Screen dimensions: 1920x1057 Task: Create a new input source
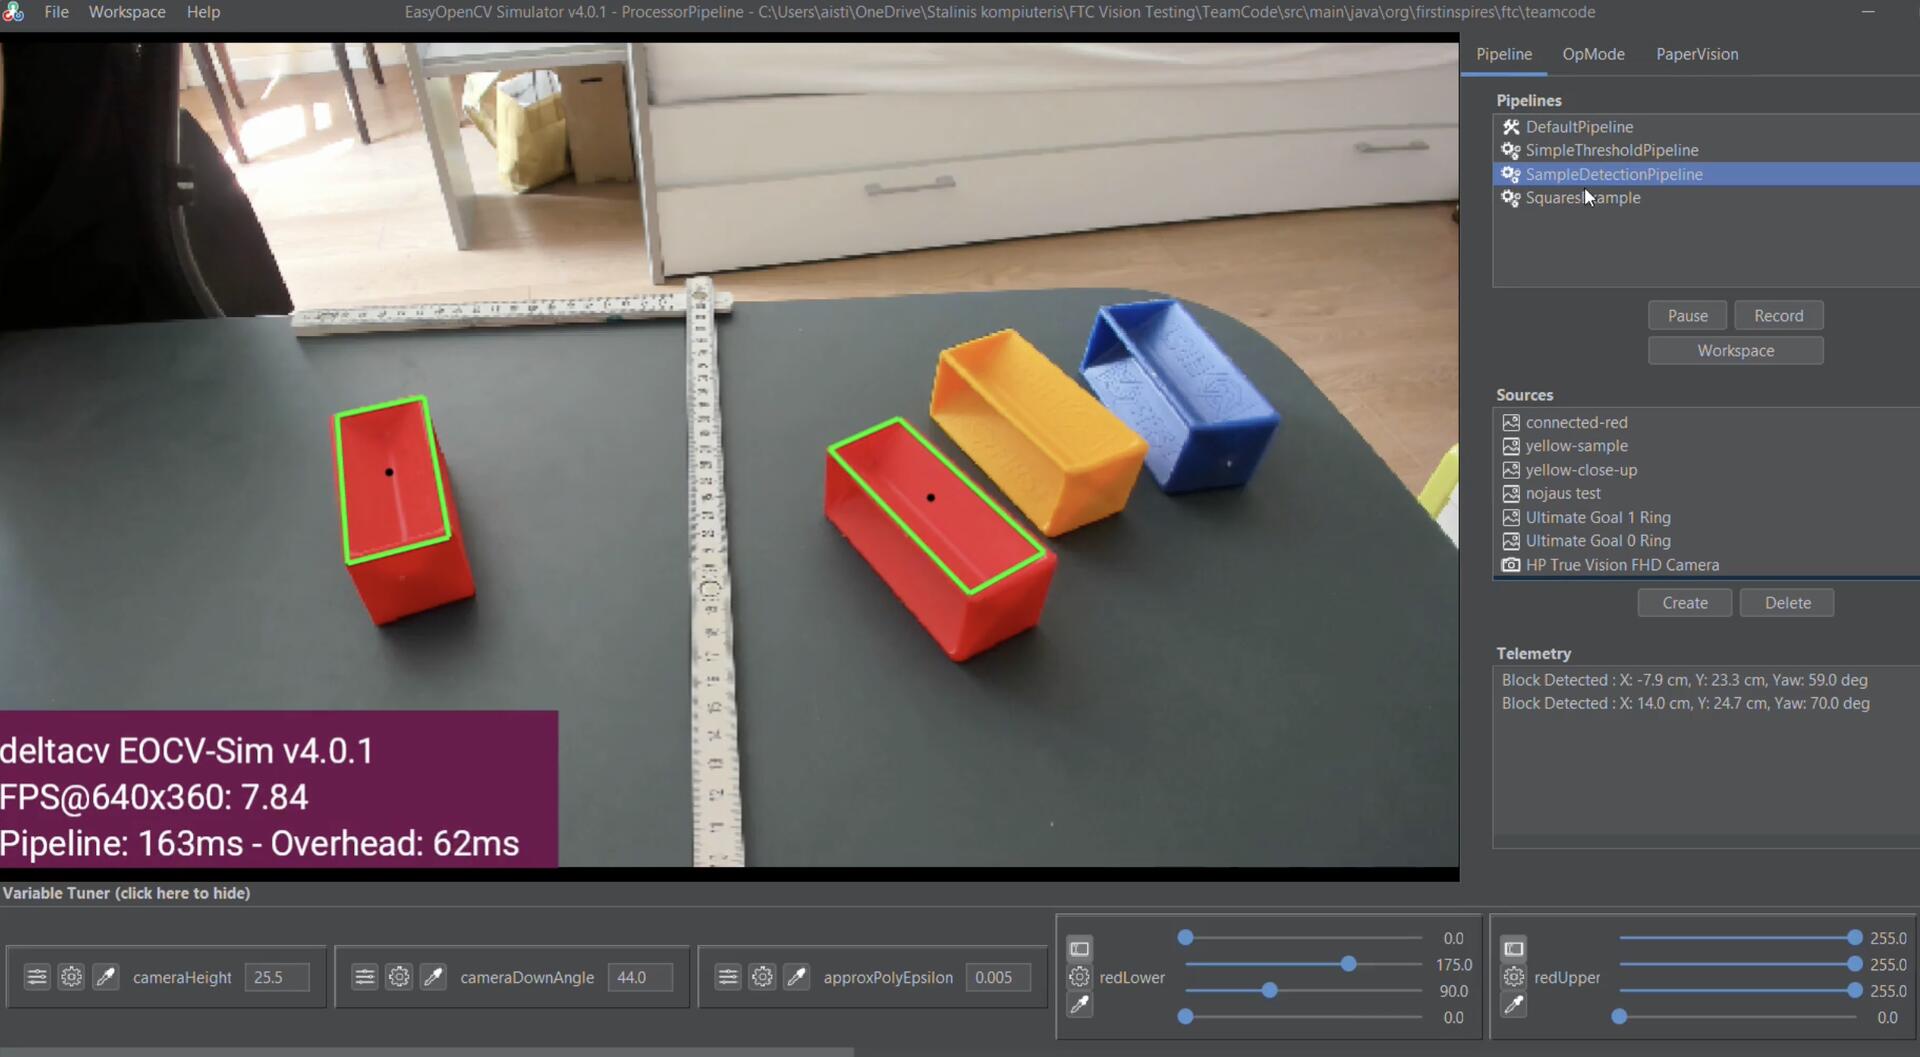(1684, 602)
